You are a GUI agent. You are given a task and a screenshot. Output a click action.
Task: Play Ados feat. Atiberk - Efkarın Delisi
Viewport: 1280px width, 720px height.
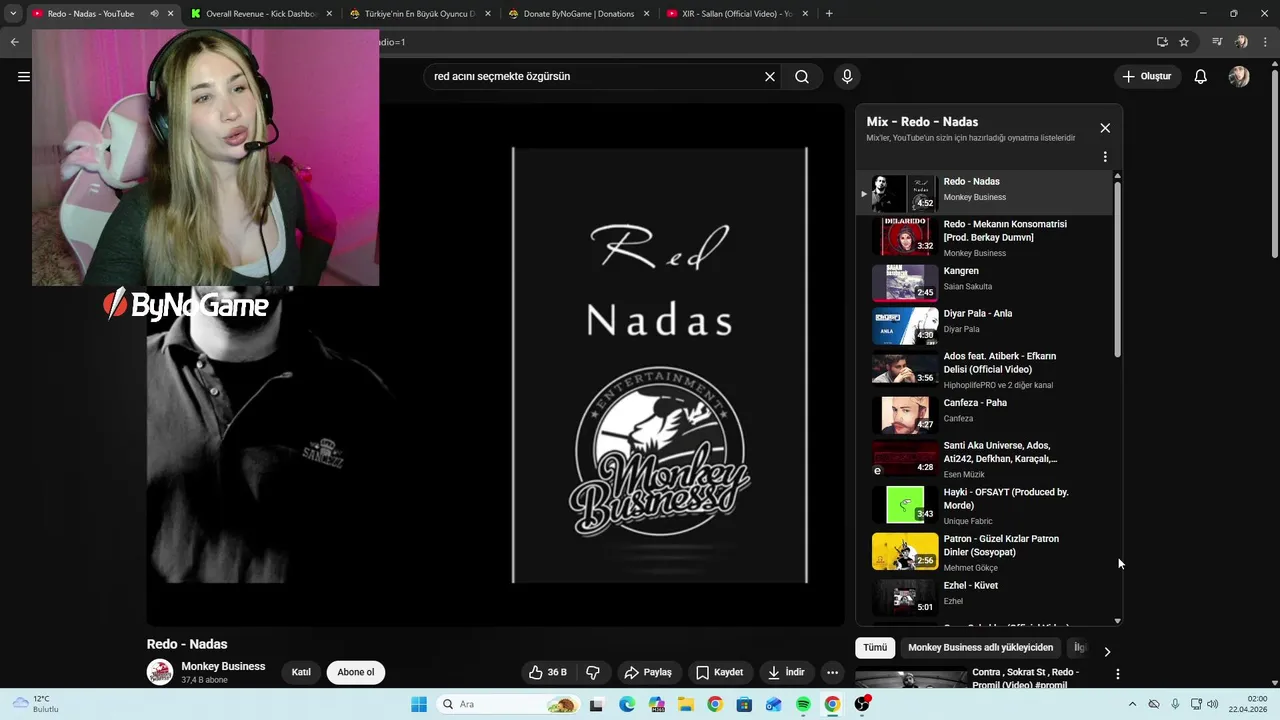[x=985, y=369]
